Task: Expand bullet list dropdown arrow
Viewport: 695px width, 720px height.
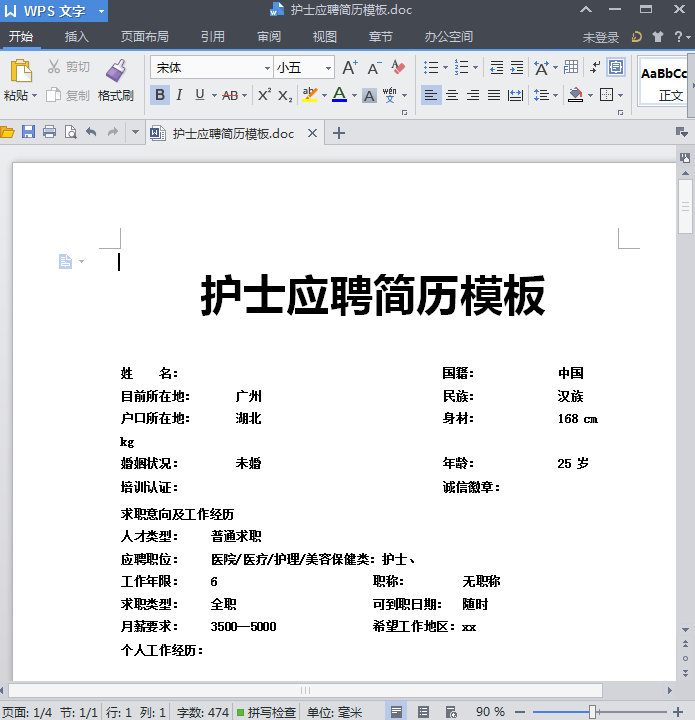Action: click(445, 68)
